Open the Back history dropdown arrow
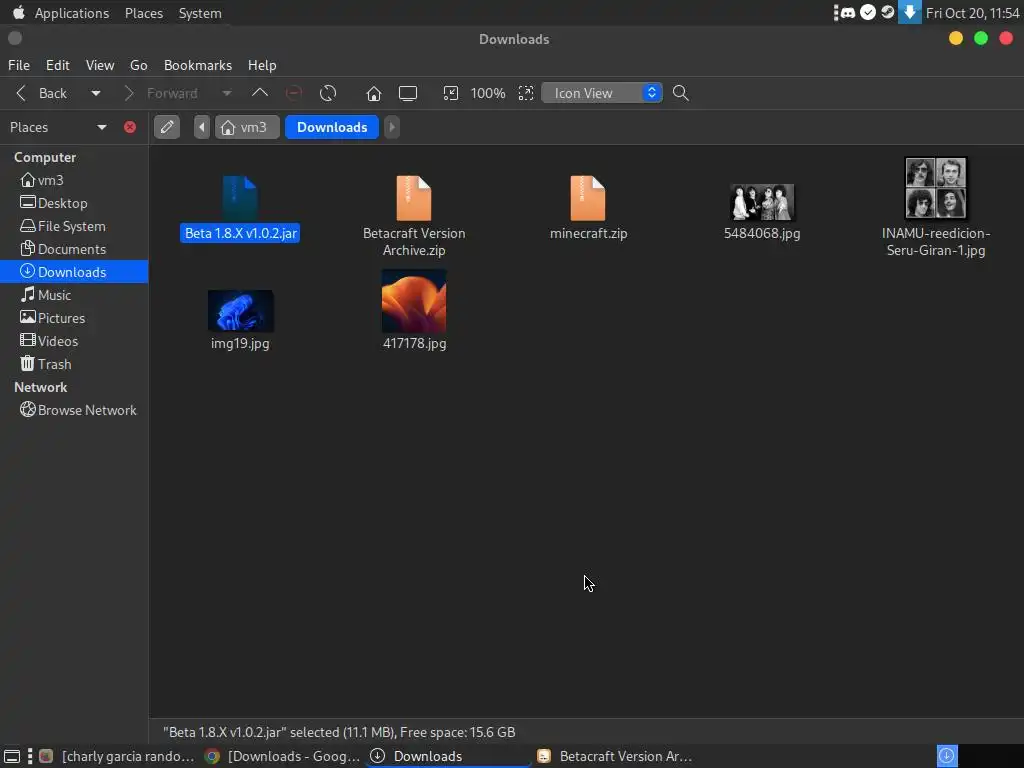 (96, 93)
